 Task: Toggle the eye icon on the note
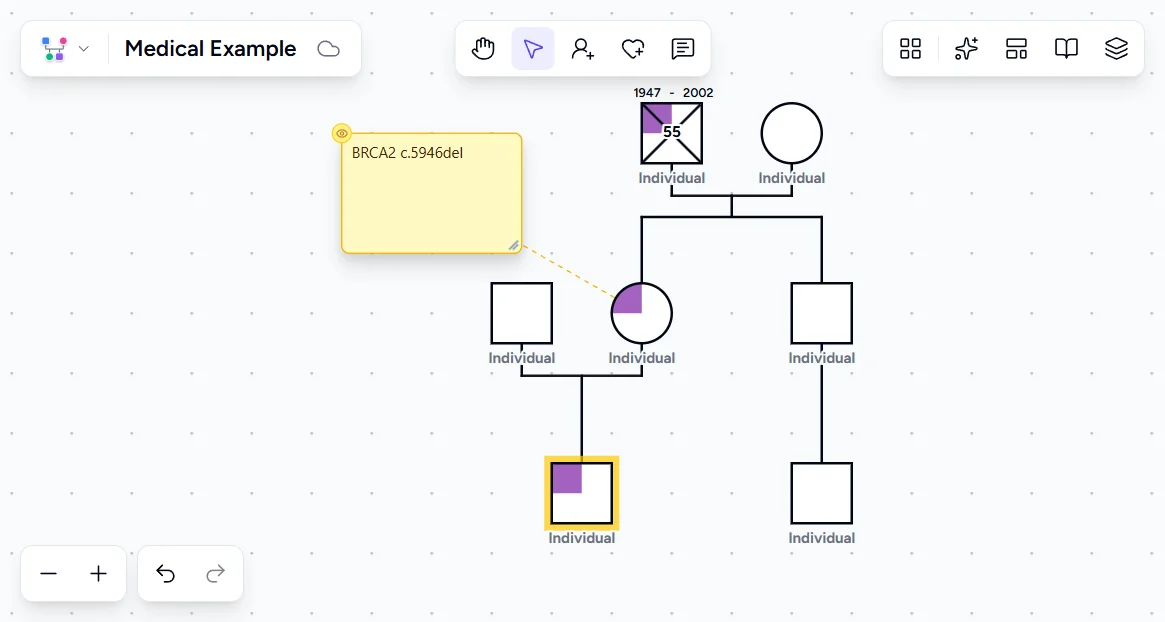(x=342, y=133)
